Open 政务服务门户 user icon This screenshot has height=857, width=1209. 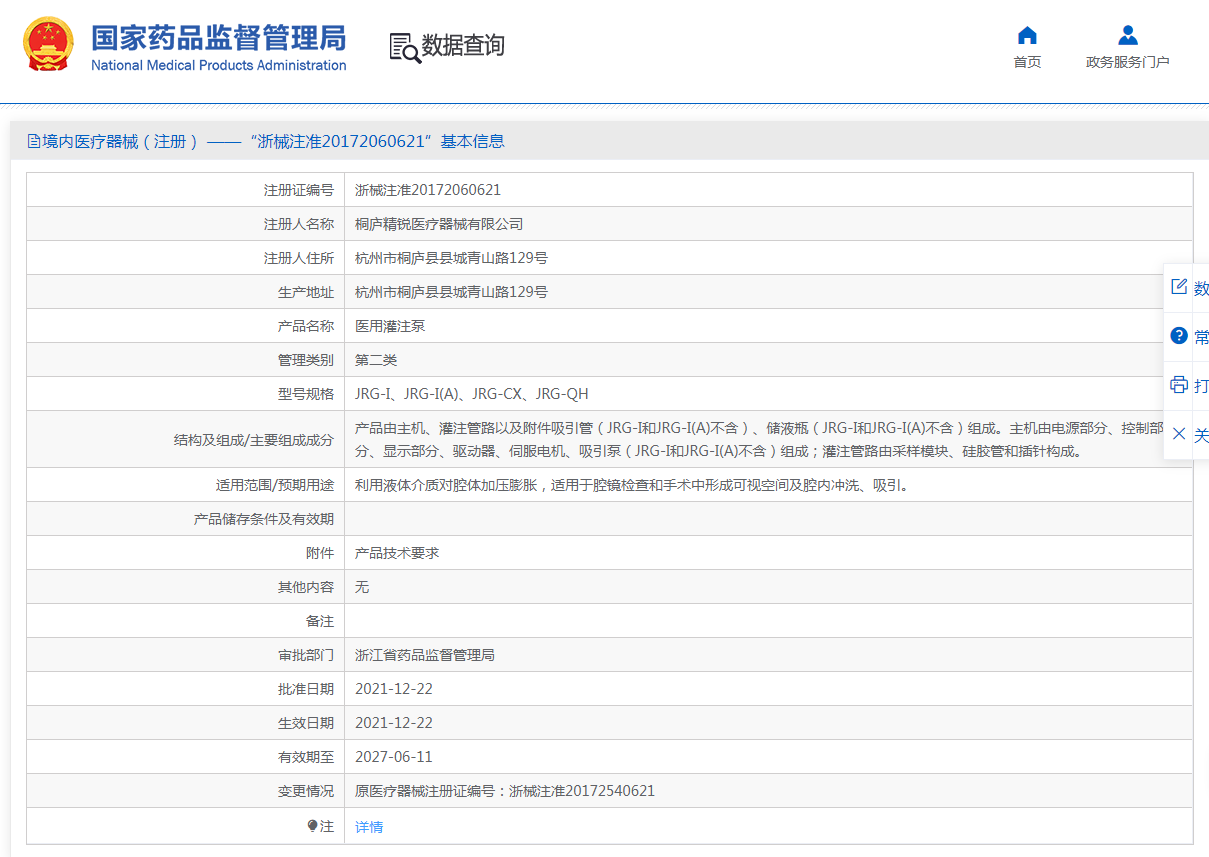point(1128,36)
